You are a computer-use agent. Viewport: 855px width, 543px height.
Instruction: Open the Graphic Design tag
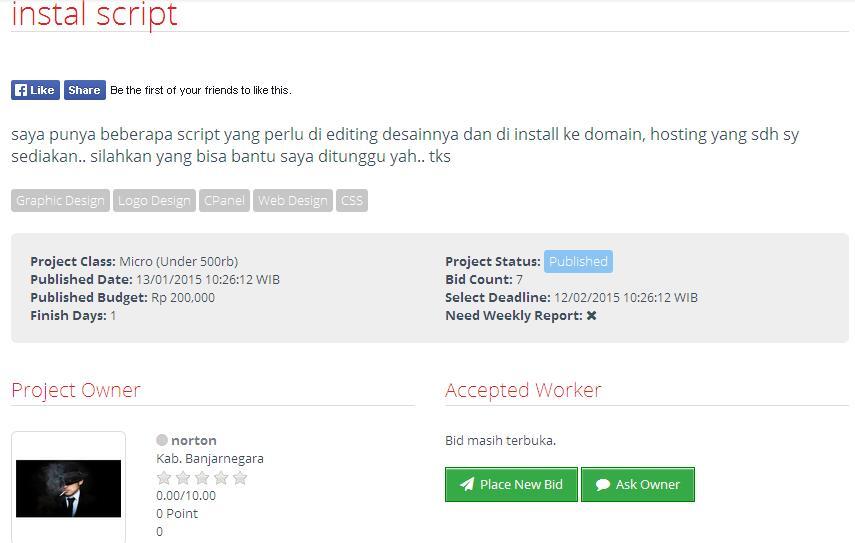[x=60, y=201]
